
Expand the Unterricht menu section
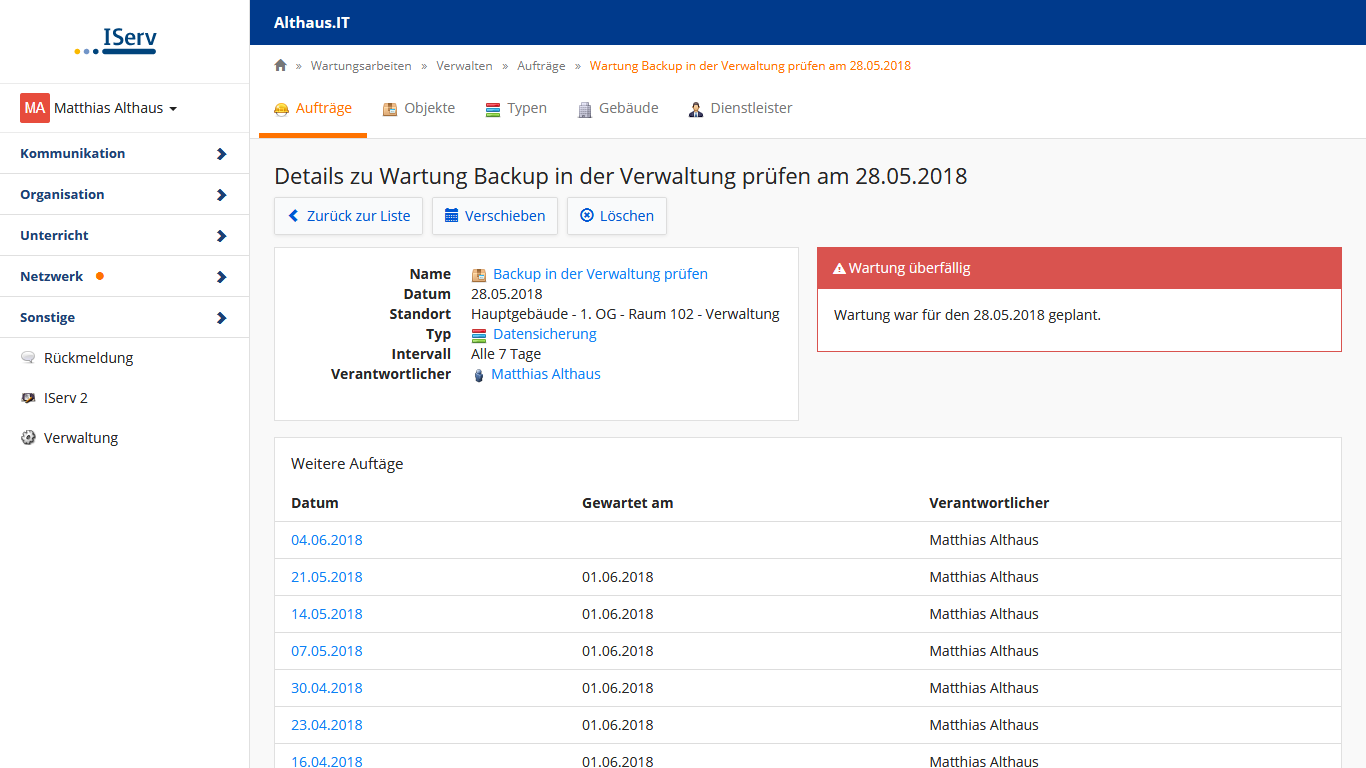(124, 235)
